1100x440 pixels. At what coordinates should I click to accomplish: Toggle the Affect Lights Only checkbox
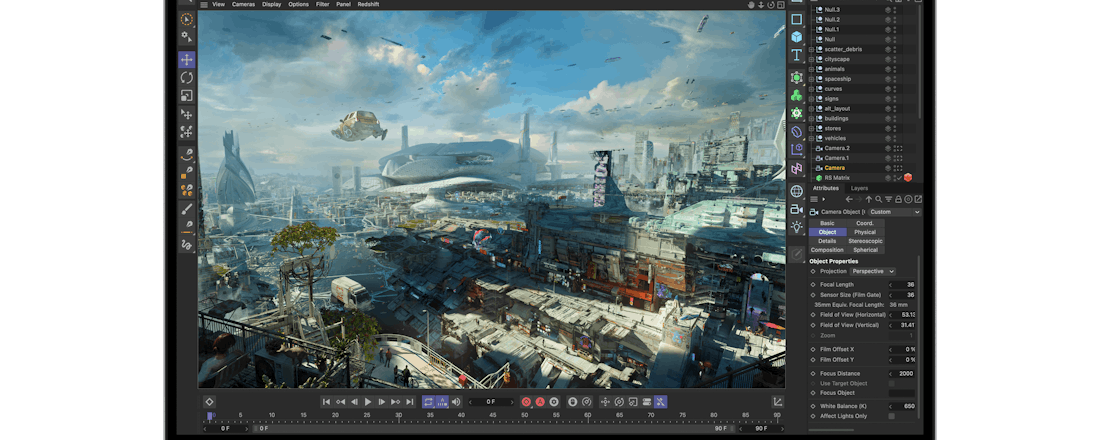892,416
